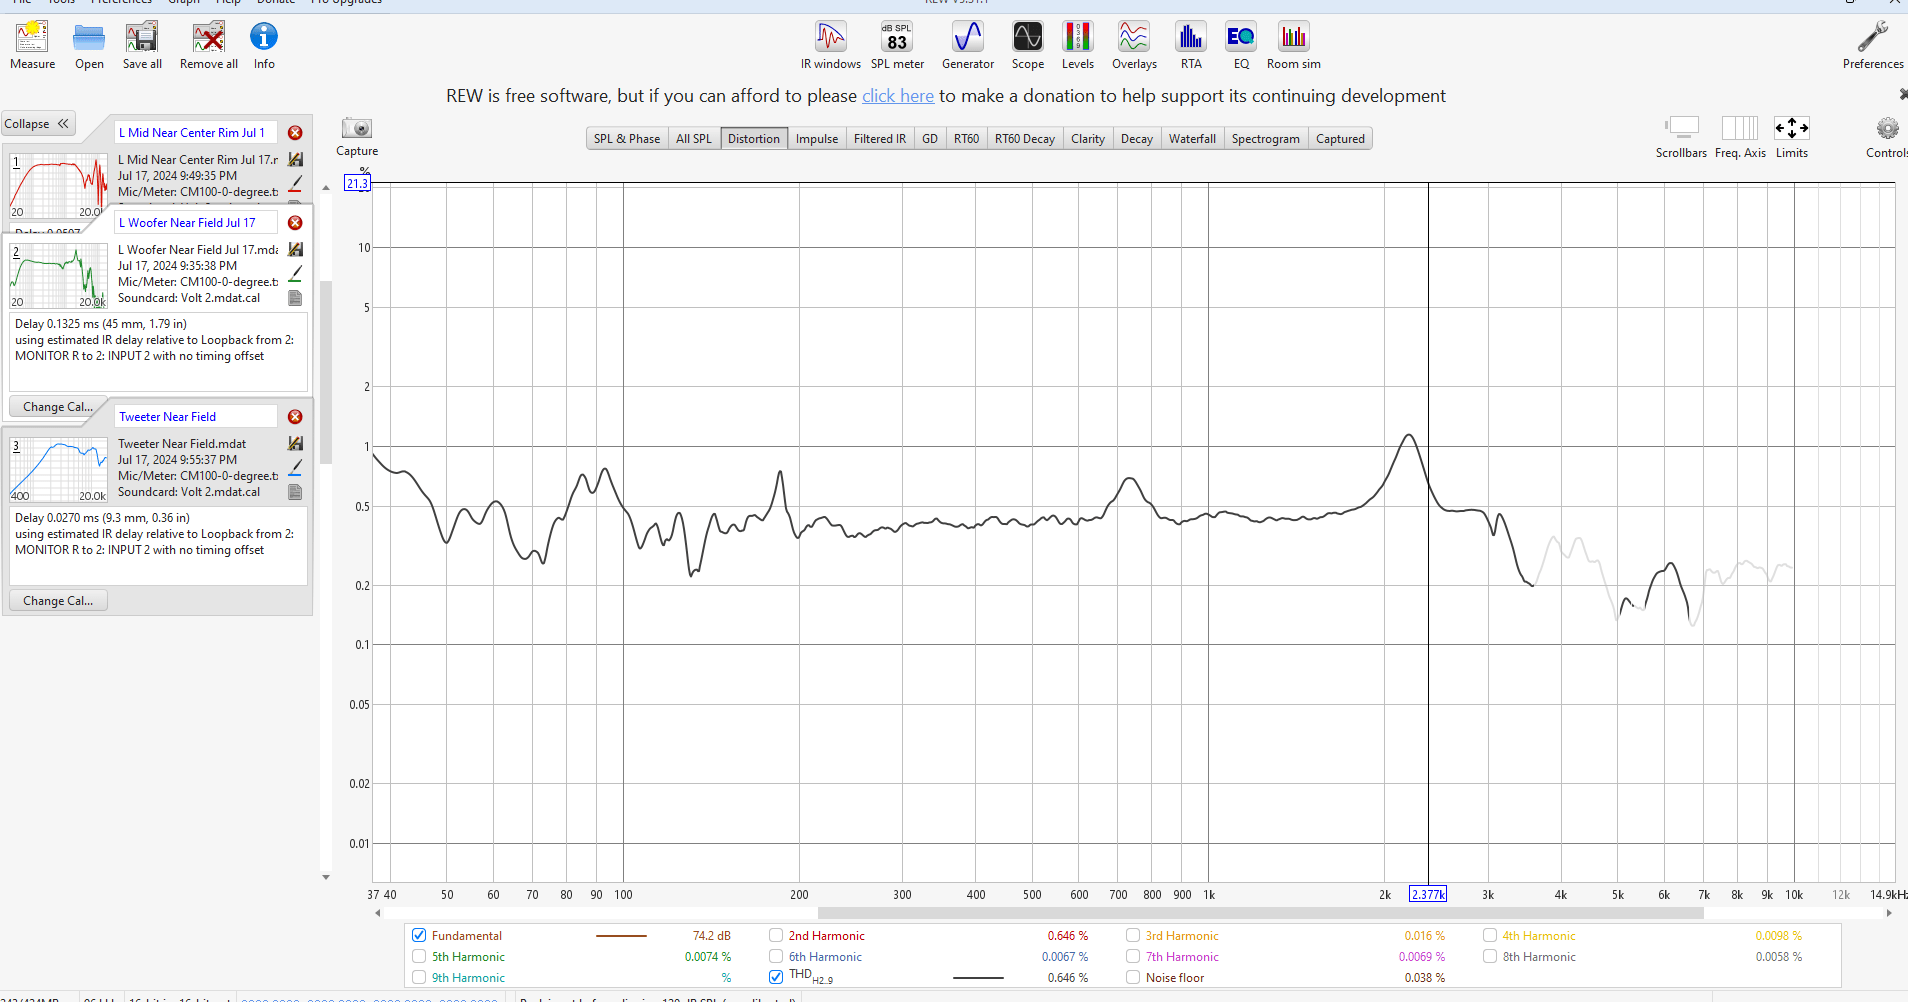Open the Clarity tab
Image resolution: width=1908 pixels, height=1002 pixels.
click(x=1088, y=139)
